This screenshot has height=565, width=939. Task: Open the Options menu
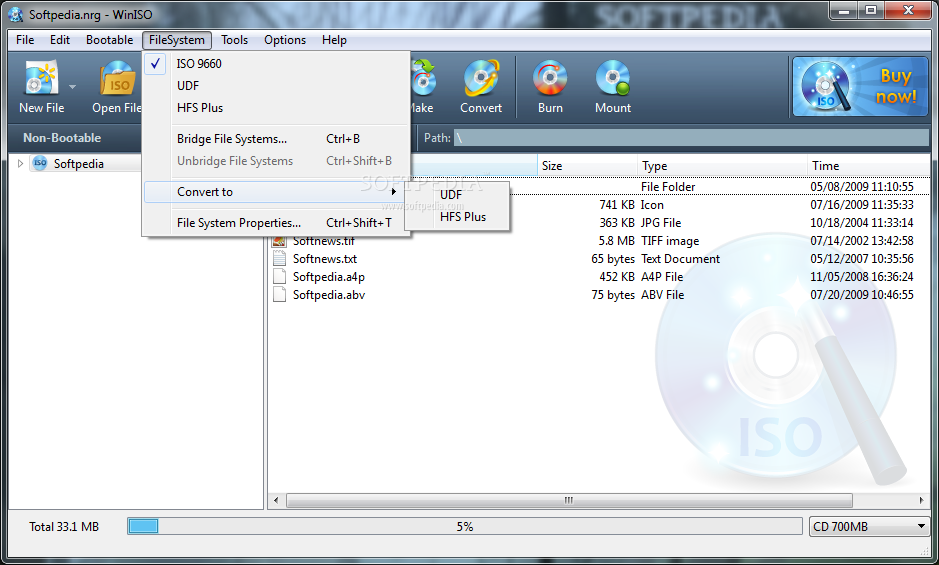[285, 40]
